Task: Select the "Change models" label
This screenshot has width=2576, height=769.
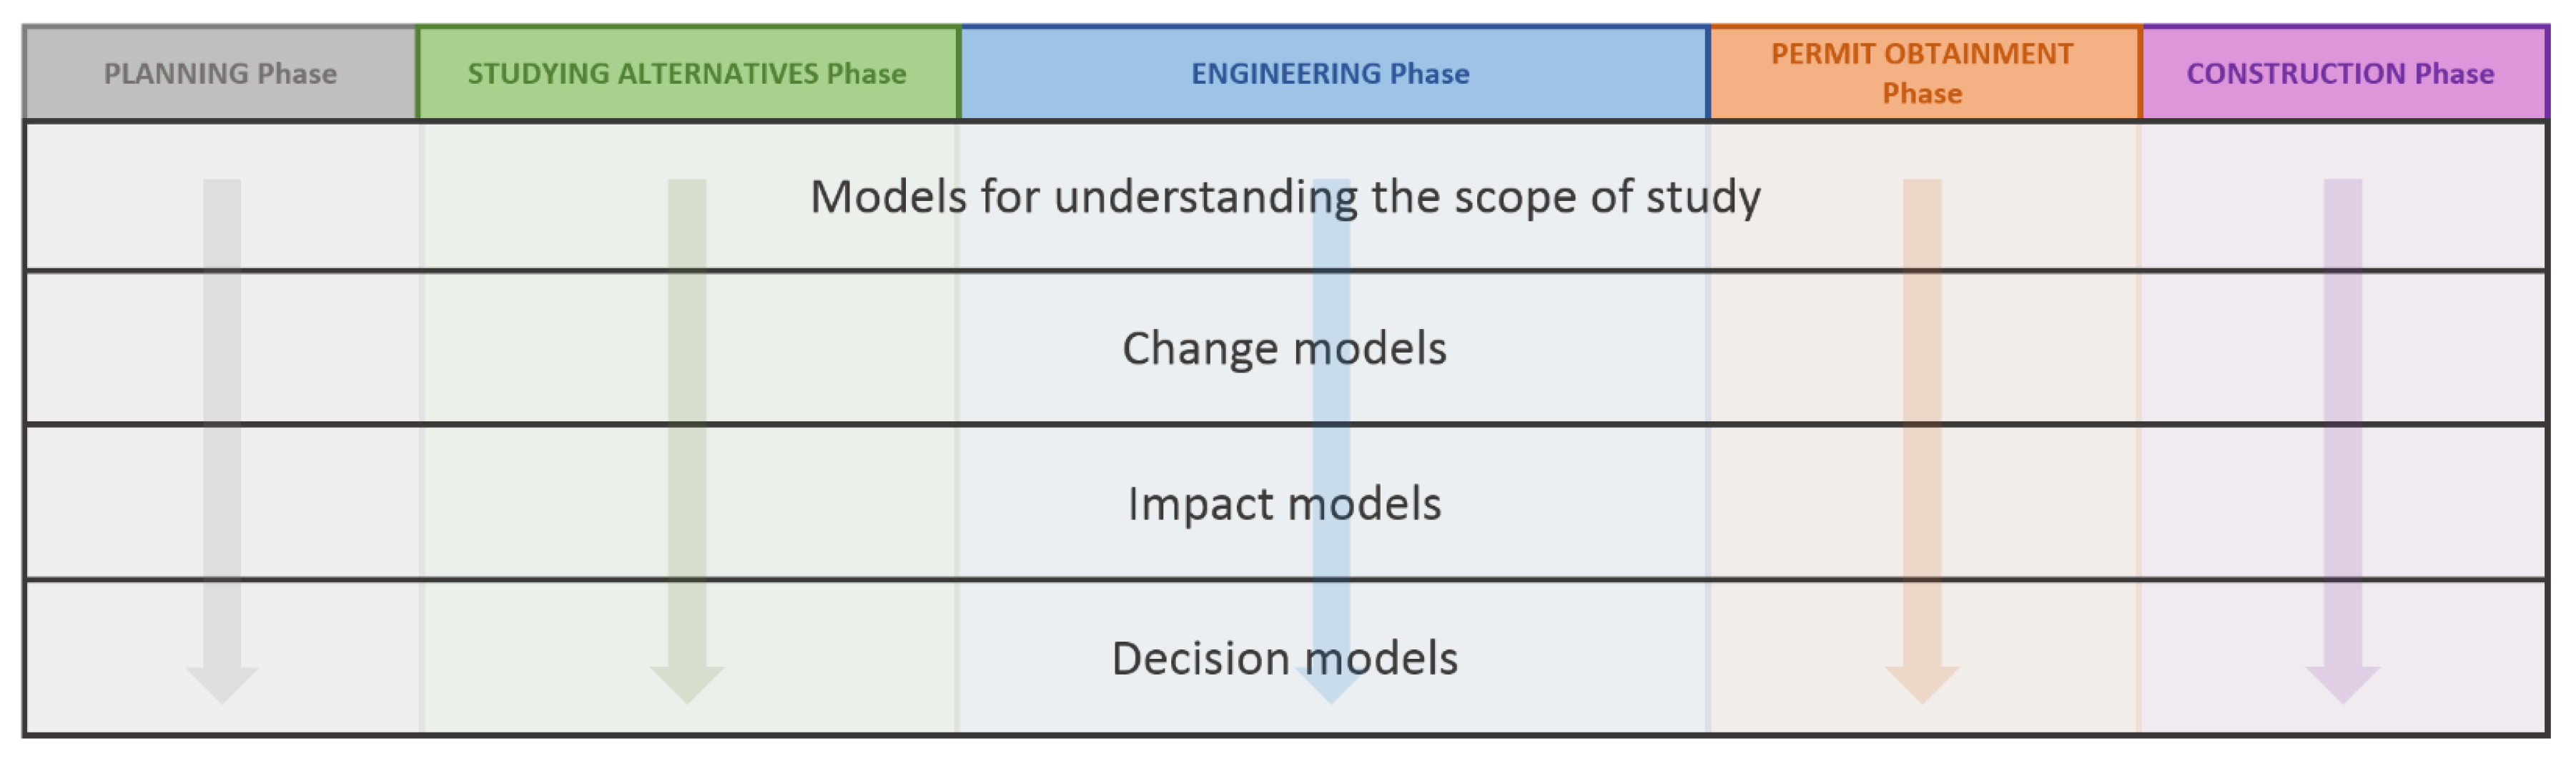Action: coord(1284,348)
